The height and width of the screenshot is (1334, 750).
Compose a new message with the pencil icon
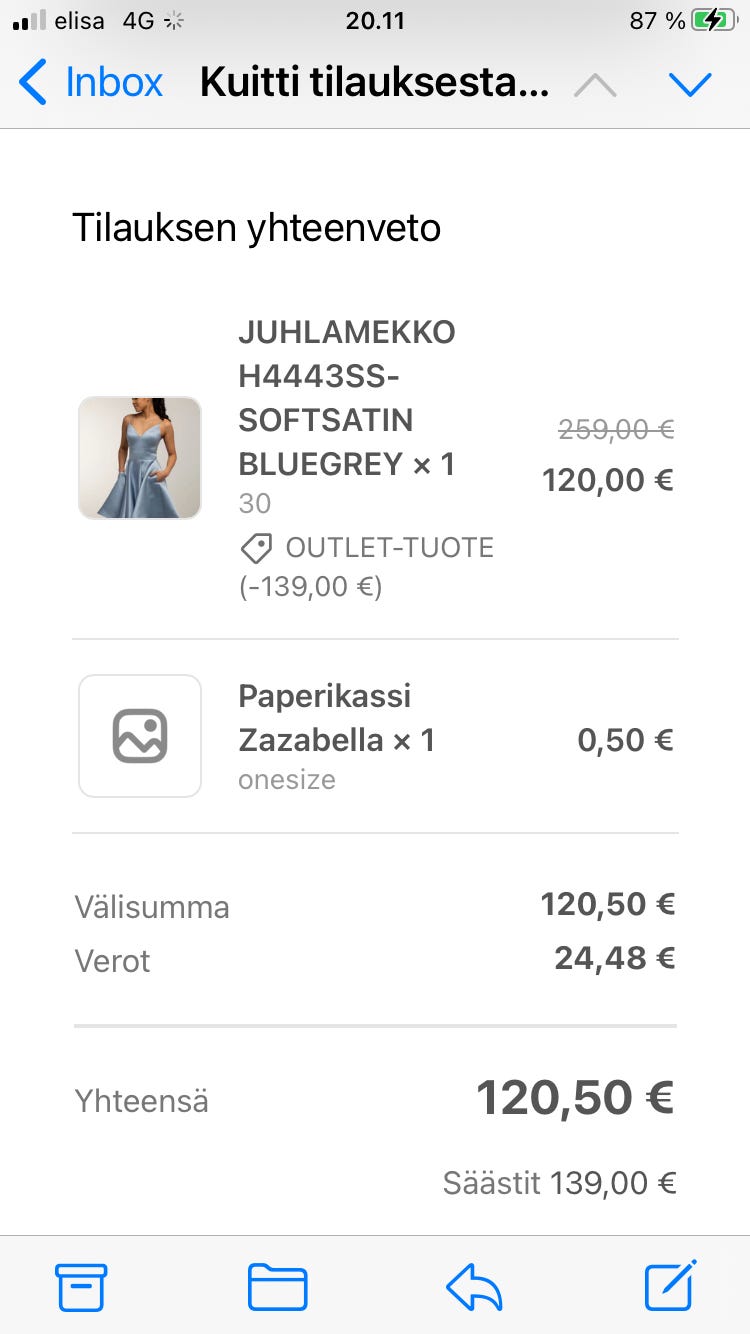coord(670,1286)
